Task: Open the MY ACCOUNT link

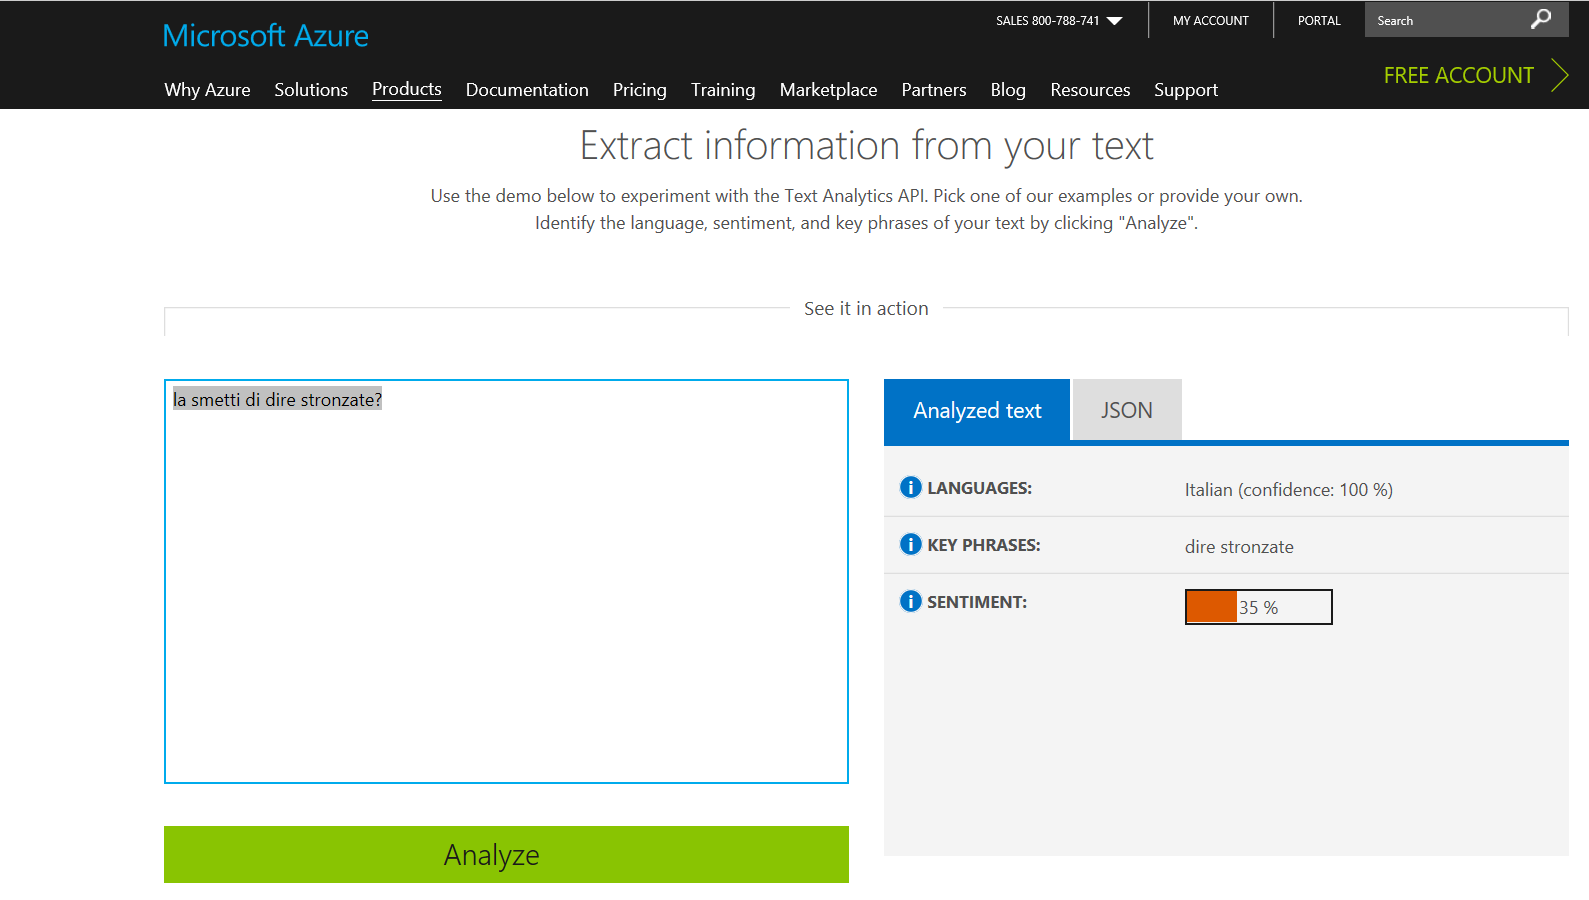Action: (1210, 21)
